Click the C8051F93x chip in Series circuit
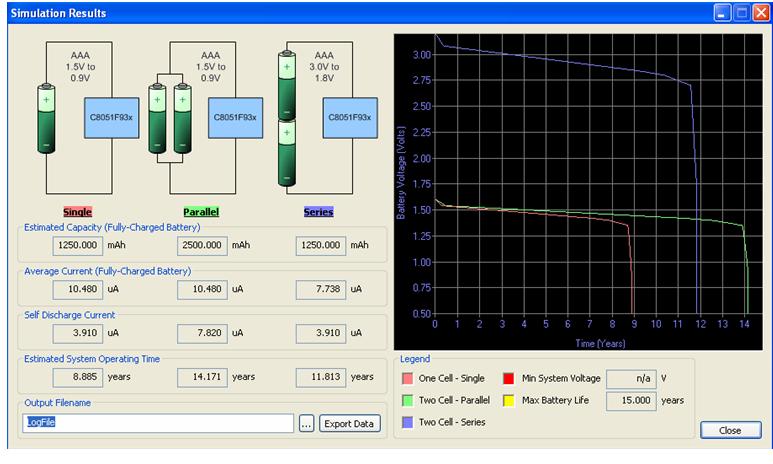The image size is (773, 464). [x=349, y=118]
